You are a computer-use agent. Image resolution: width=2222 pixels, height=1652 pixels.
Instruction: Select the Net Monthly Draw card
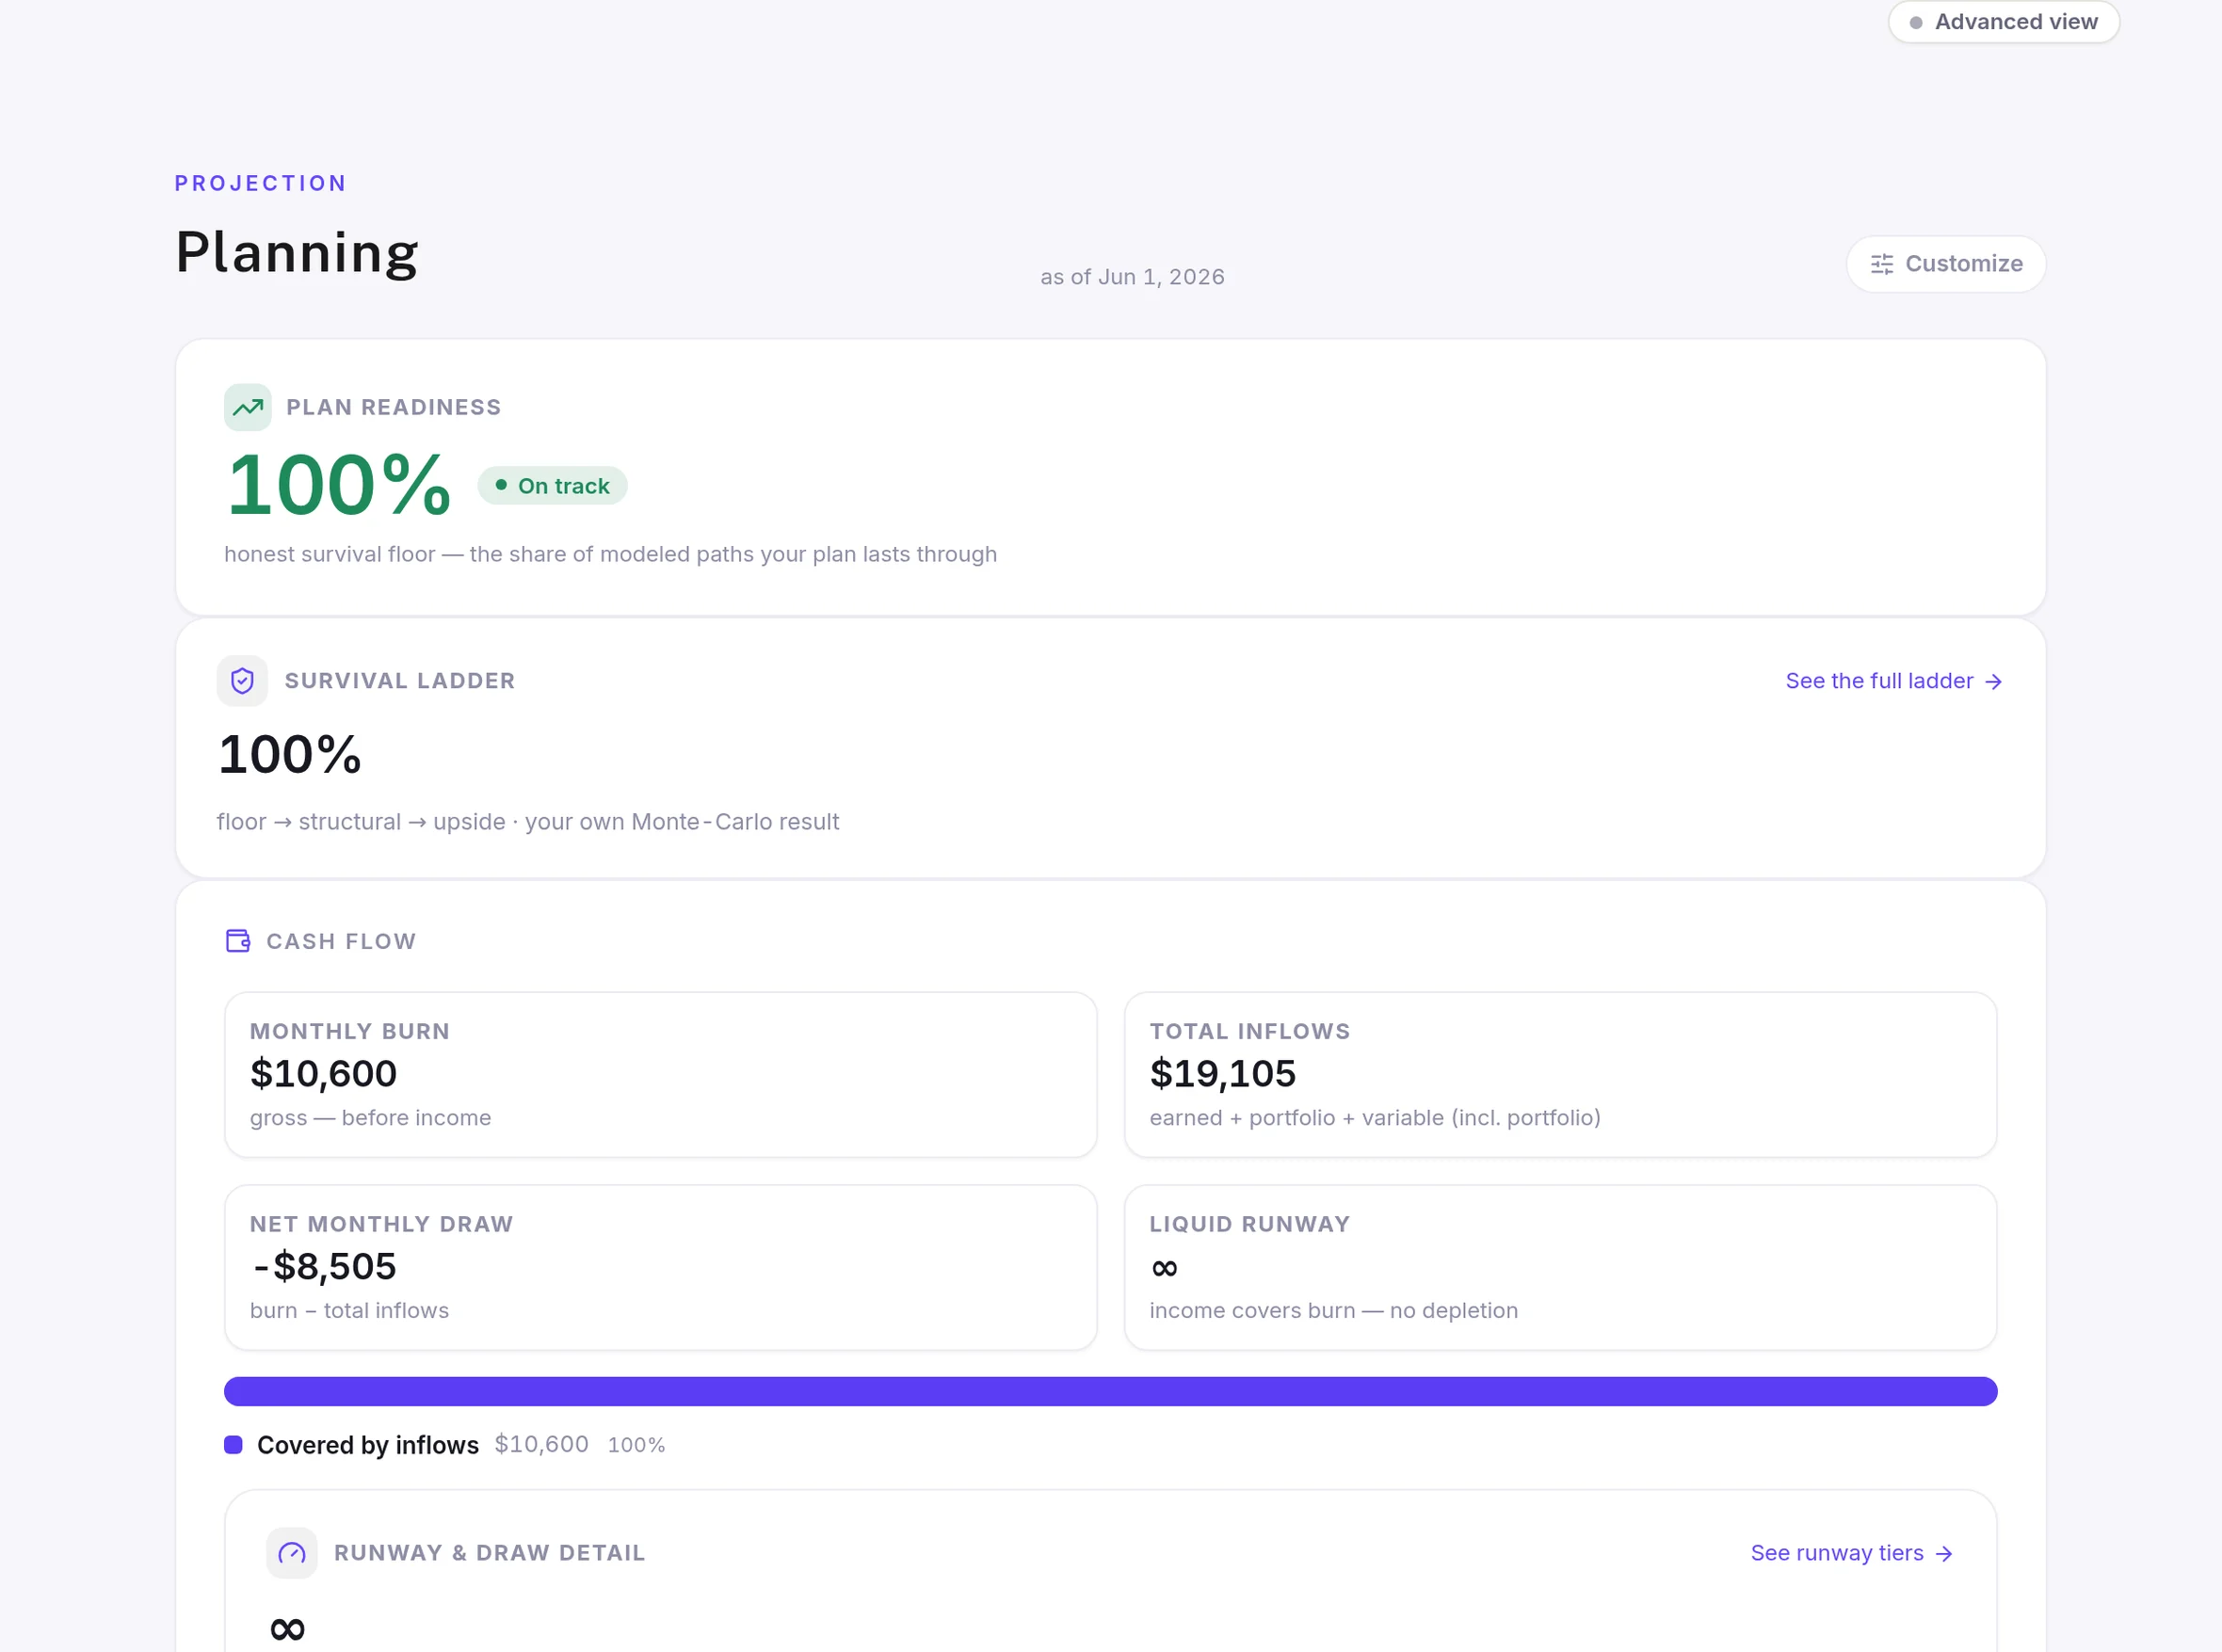660,1268
